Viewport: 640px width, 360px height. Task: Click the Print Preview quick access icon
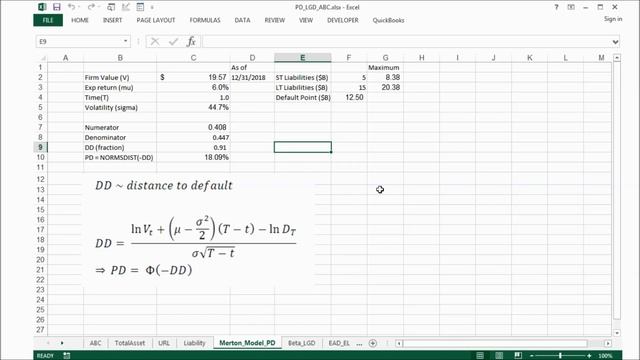[x=111, y=7]
